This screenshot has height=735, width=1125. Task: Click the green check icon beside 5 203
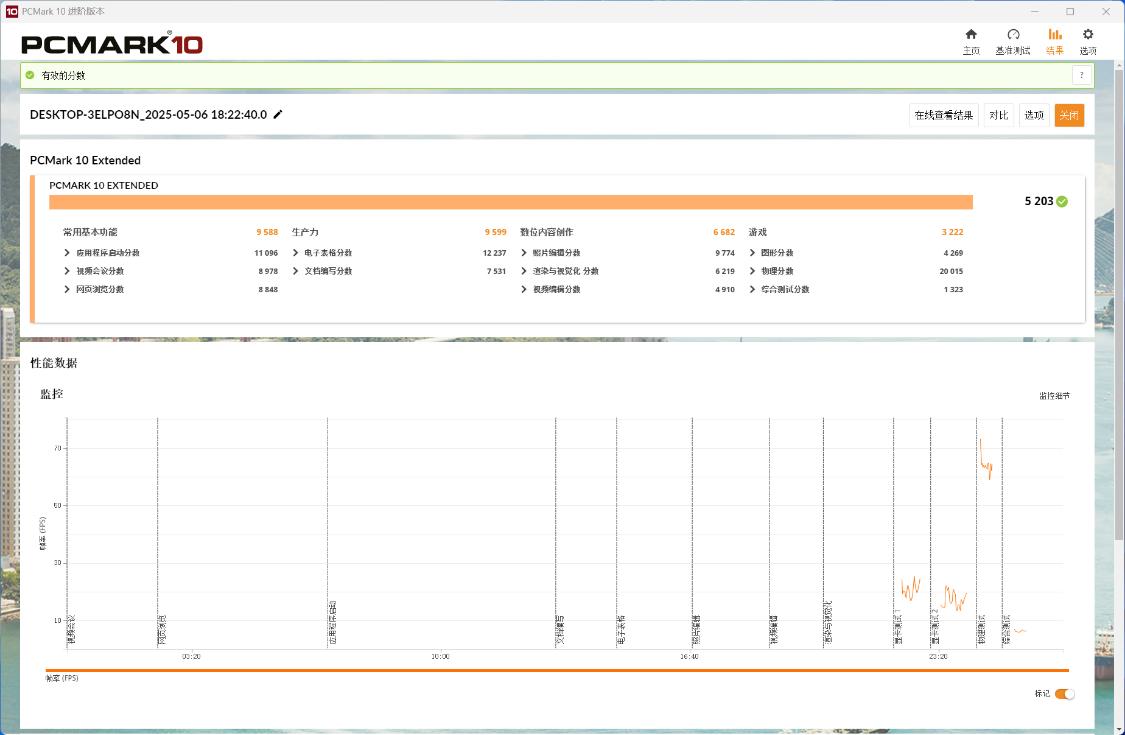tap(1063, 201)
